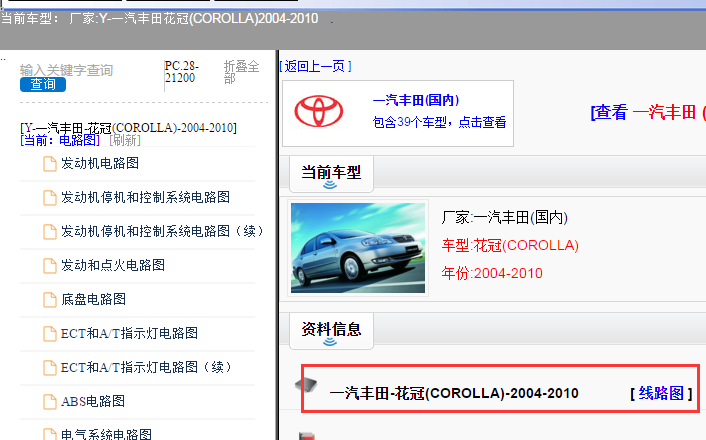Select 电气系统电路图 entry
The width and height of the screenshot is (706, 440).
(107, 434)
